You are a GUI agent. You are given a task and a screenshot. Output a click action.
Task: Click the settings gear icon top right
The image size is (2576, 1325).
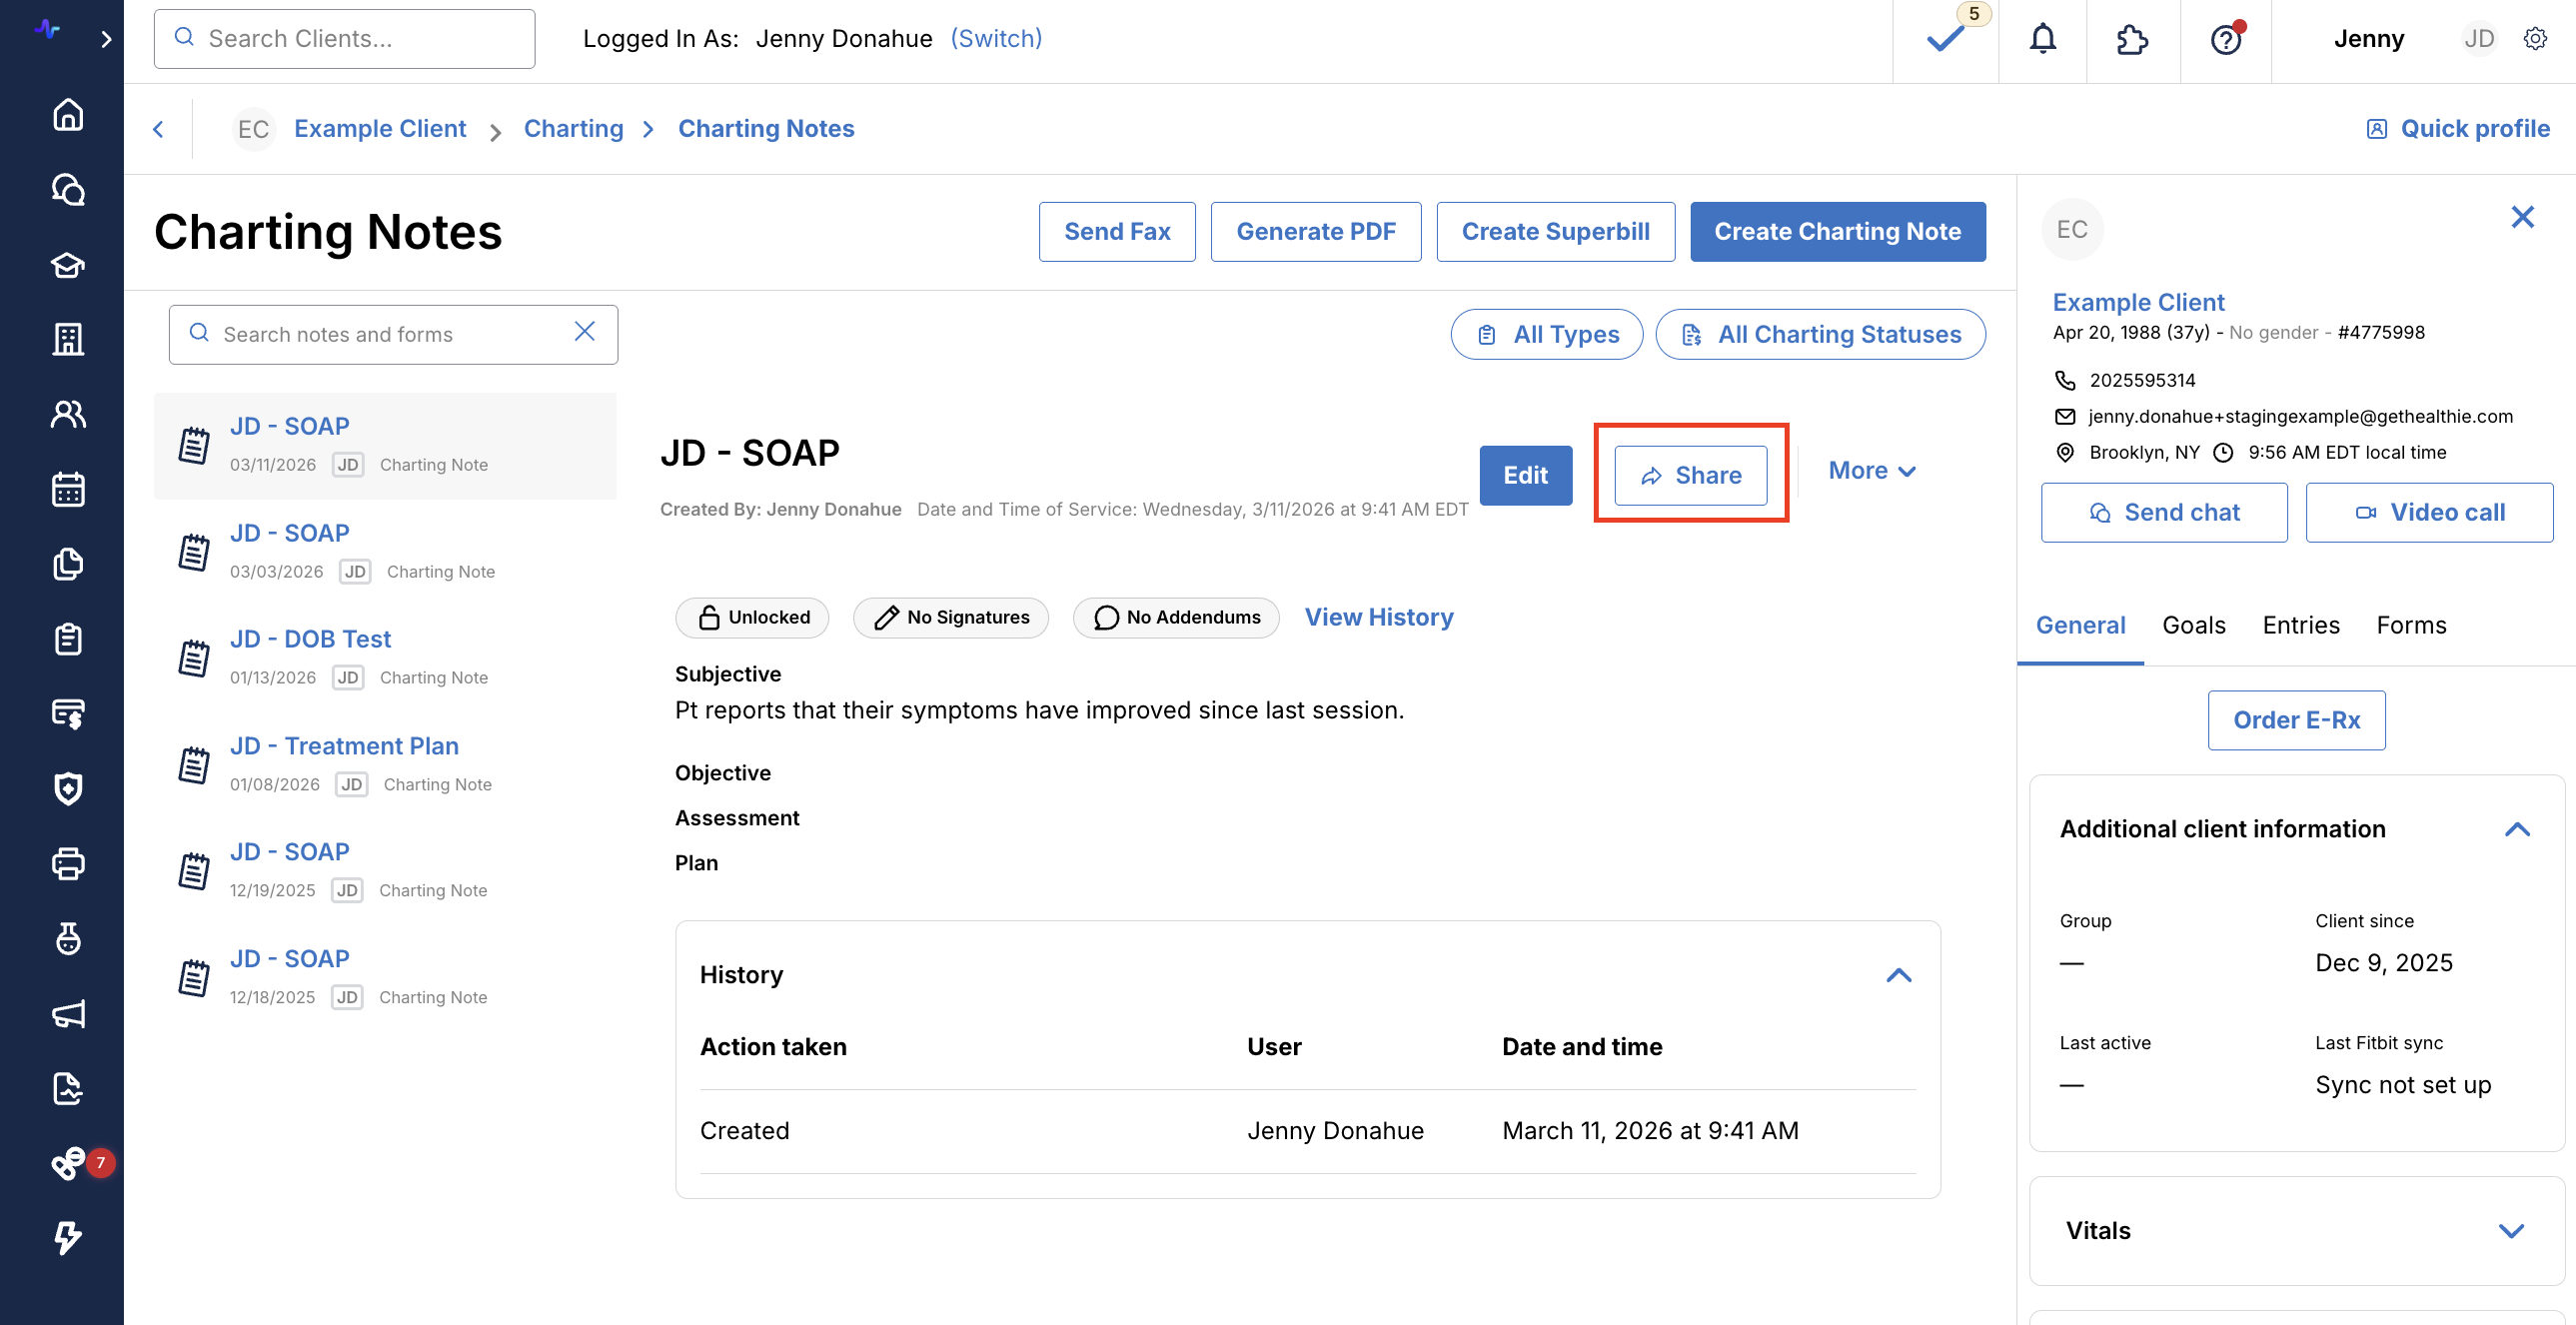(2534, 39)
